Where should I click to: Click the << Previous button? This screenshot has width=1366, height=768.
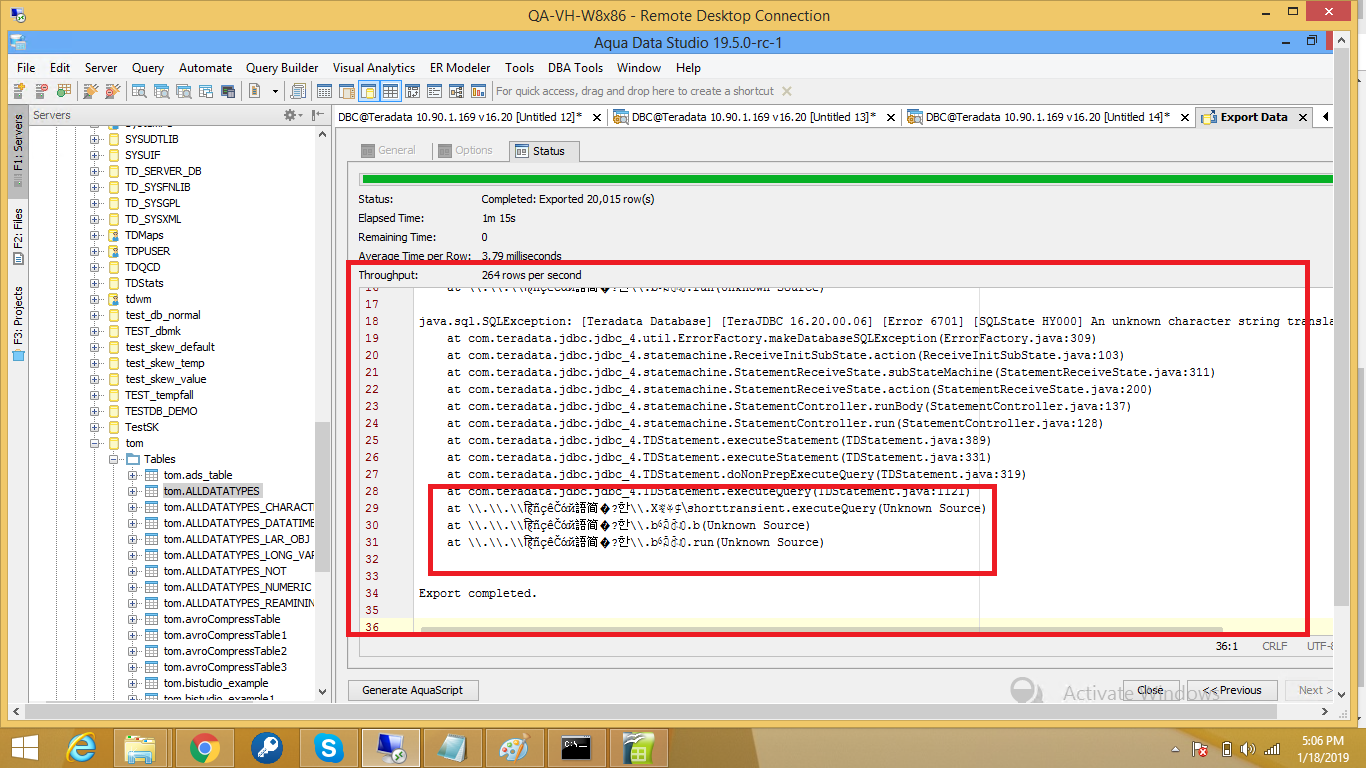click(x=1232, y=690)
